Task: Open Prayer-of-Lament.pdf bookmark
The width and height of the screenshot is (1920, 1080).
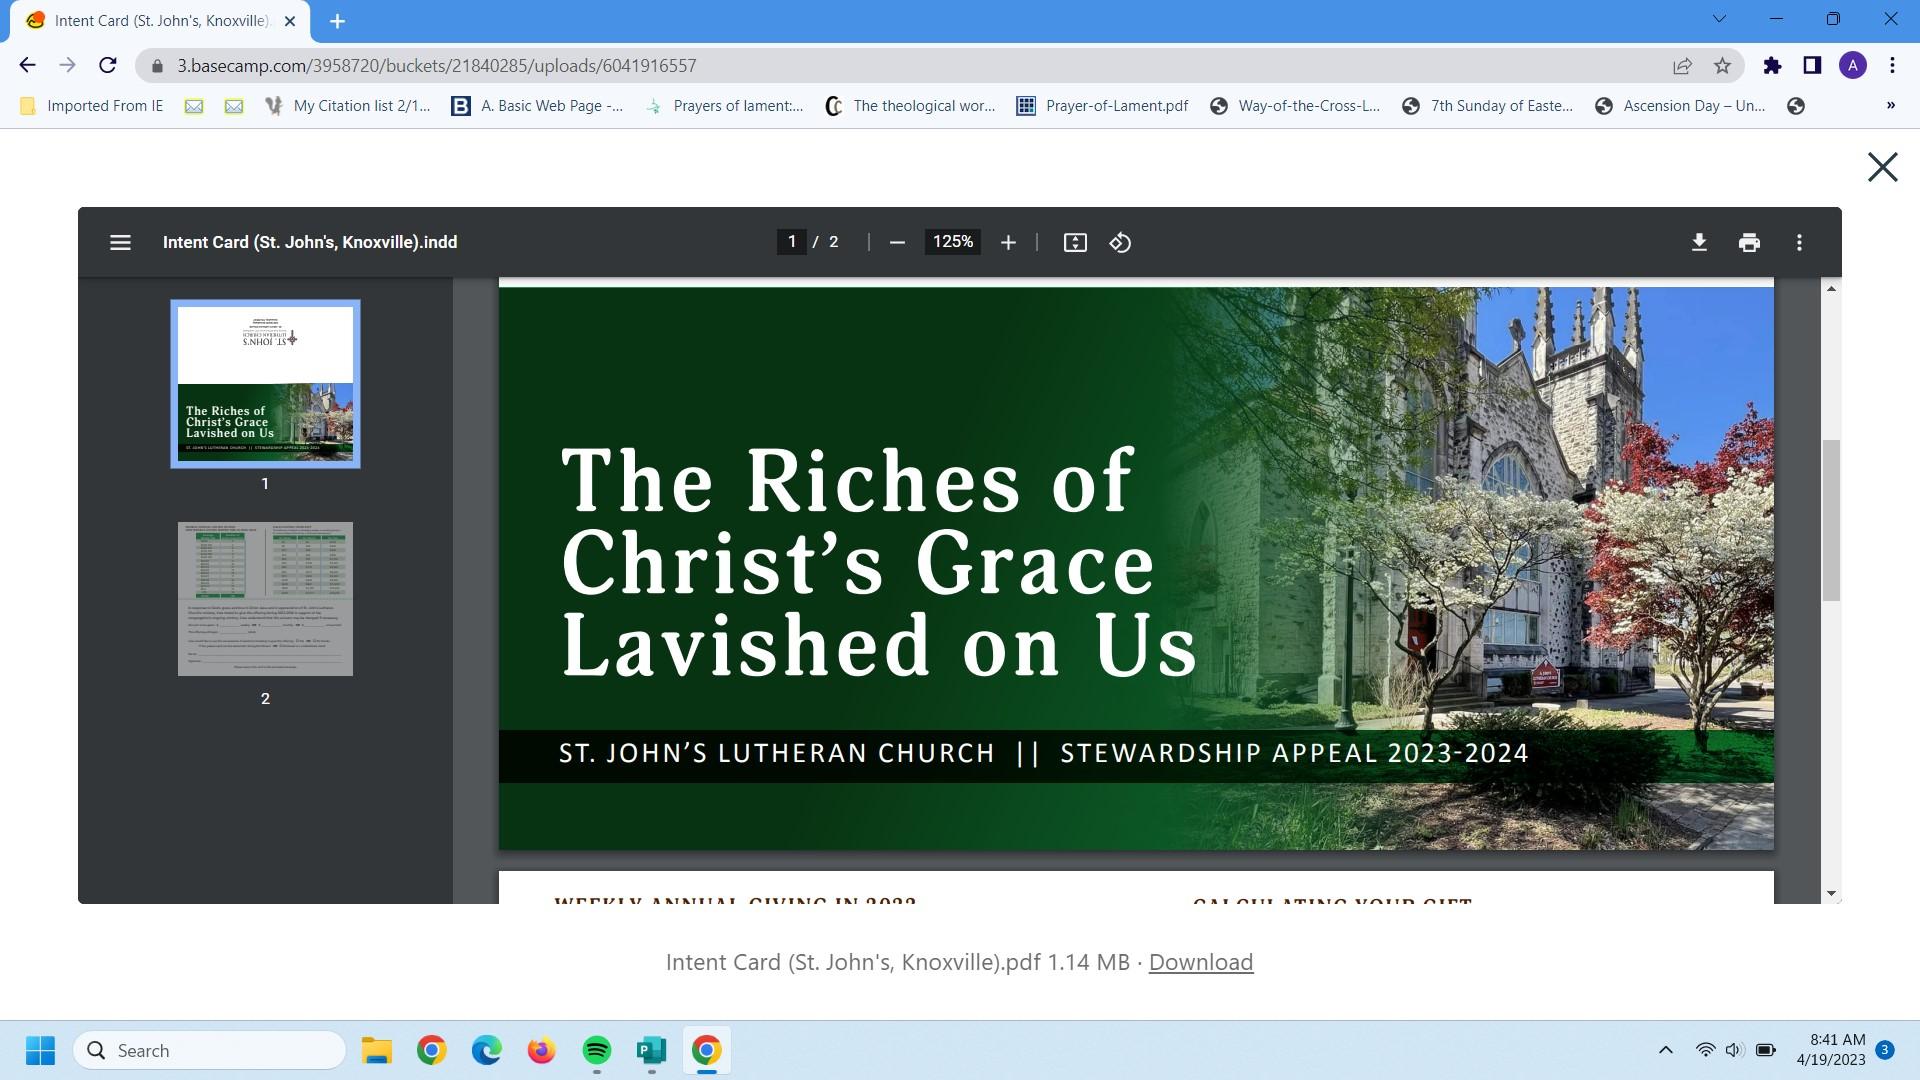Action: coord(1102,106)
